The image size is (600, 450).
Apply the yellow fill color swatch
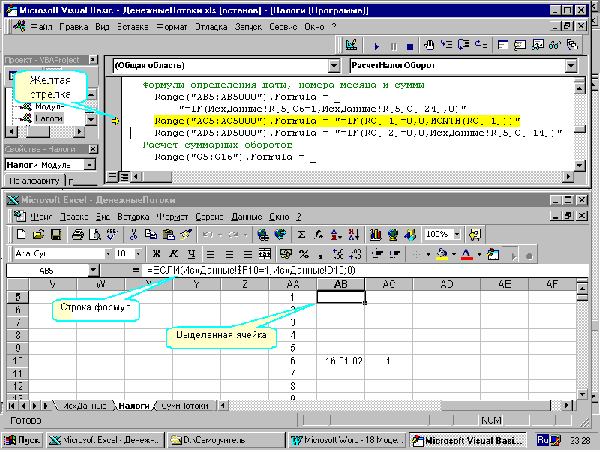pyautogui.click(x=443, y=254)
